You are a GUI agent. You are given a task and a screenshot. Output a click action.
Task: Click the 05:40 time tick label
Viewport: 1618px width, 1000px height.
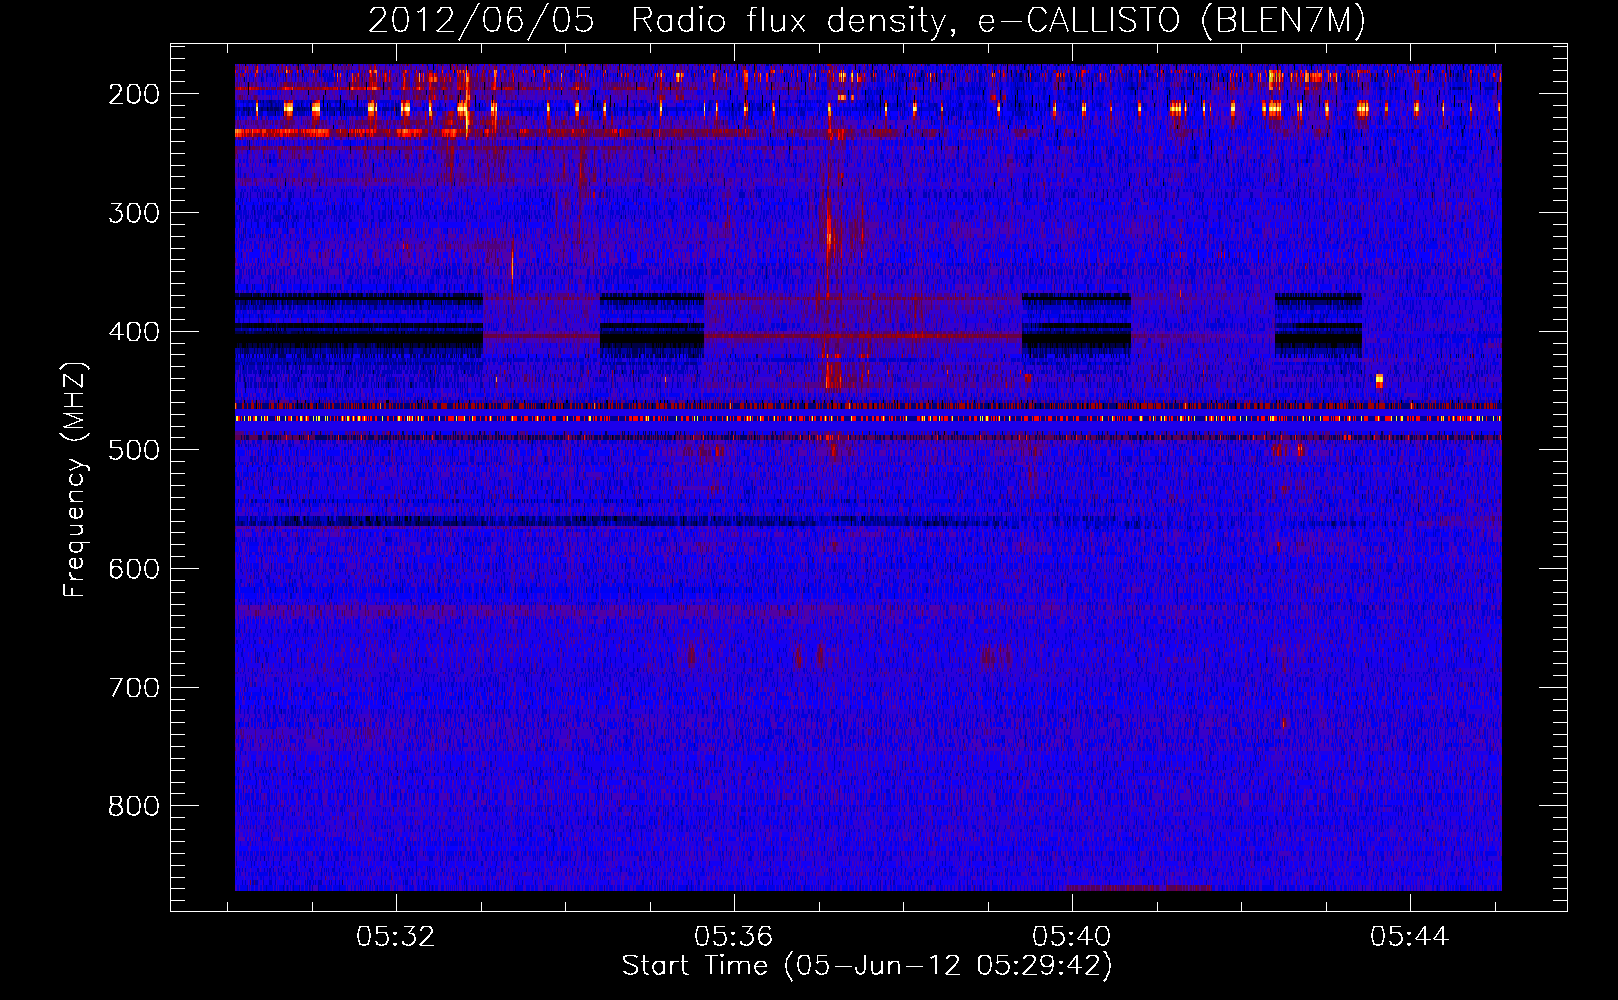click(1072, 937)
